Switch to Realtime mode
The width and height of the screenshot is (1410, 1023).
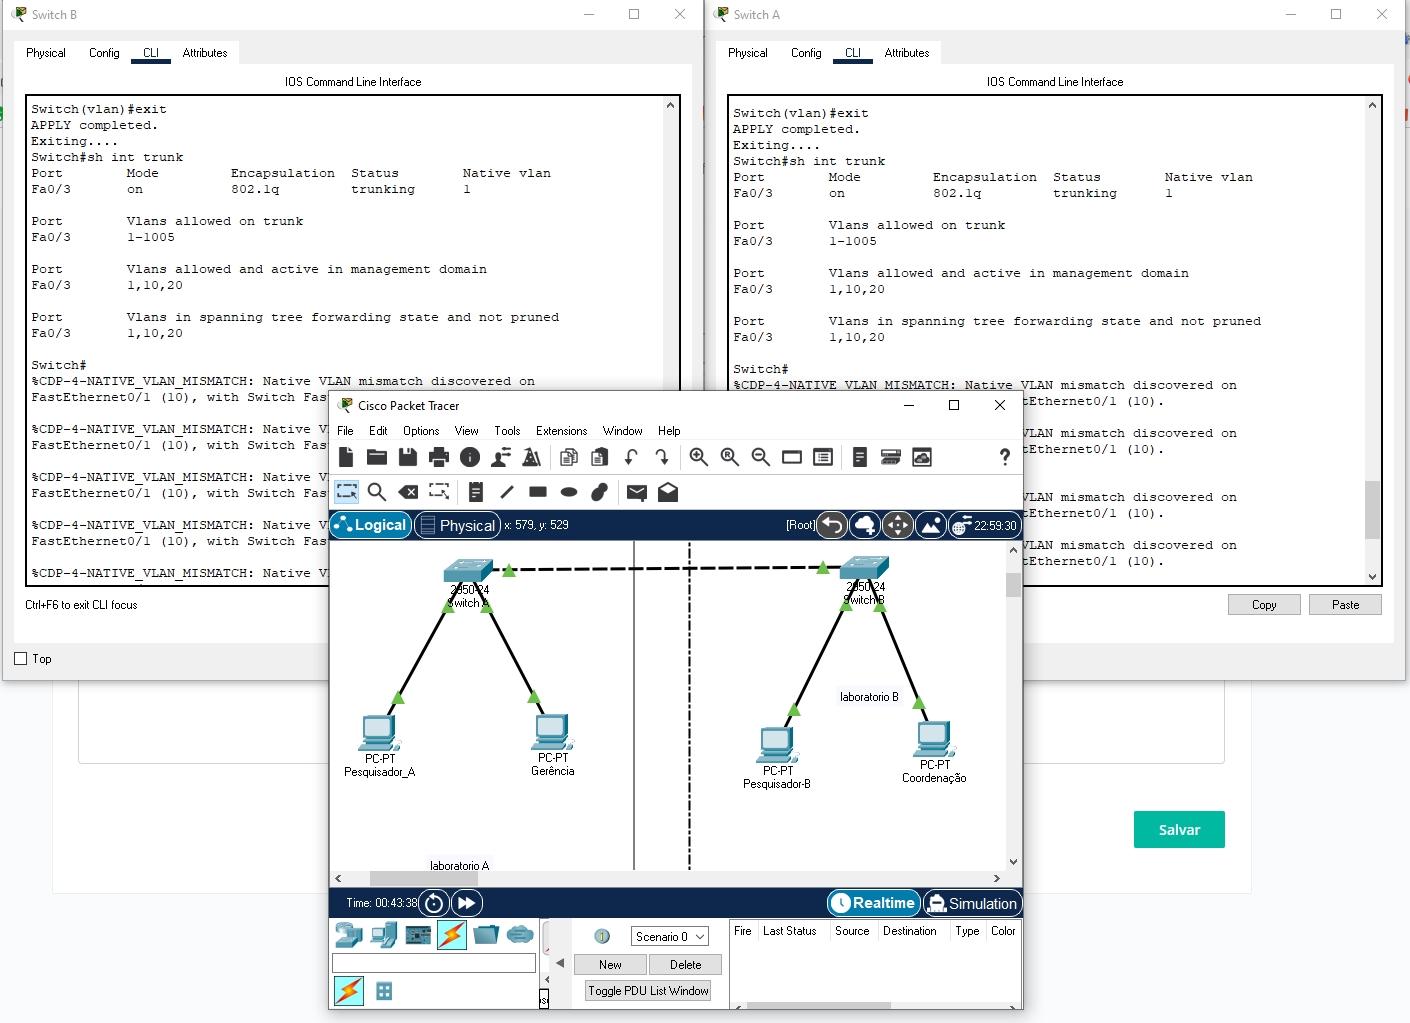[x=873, y=903]
